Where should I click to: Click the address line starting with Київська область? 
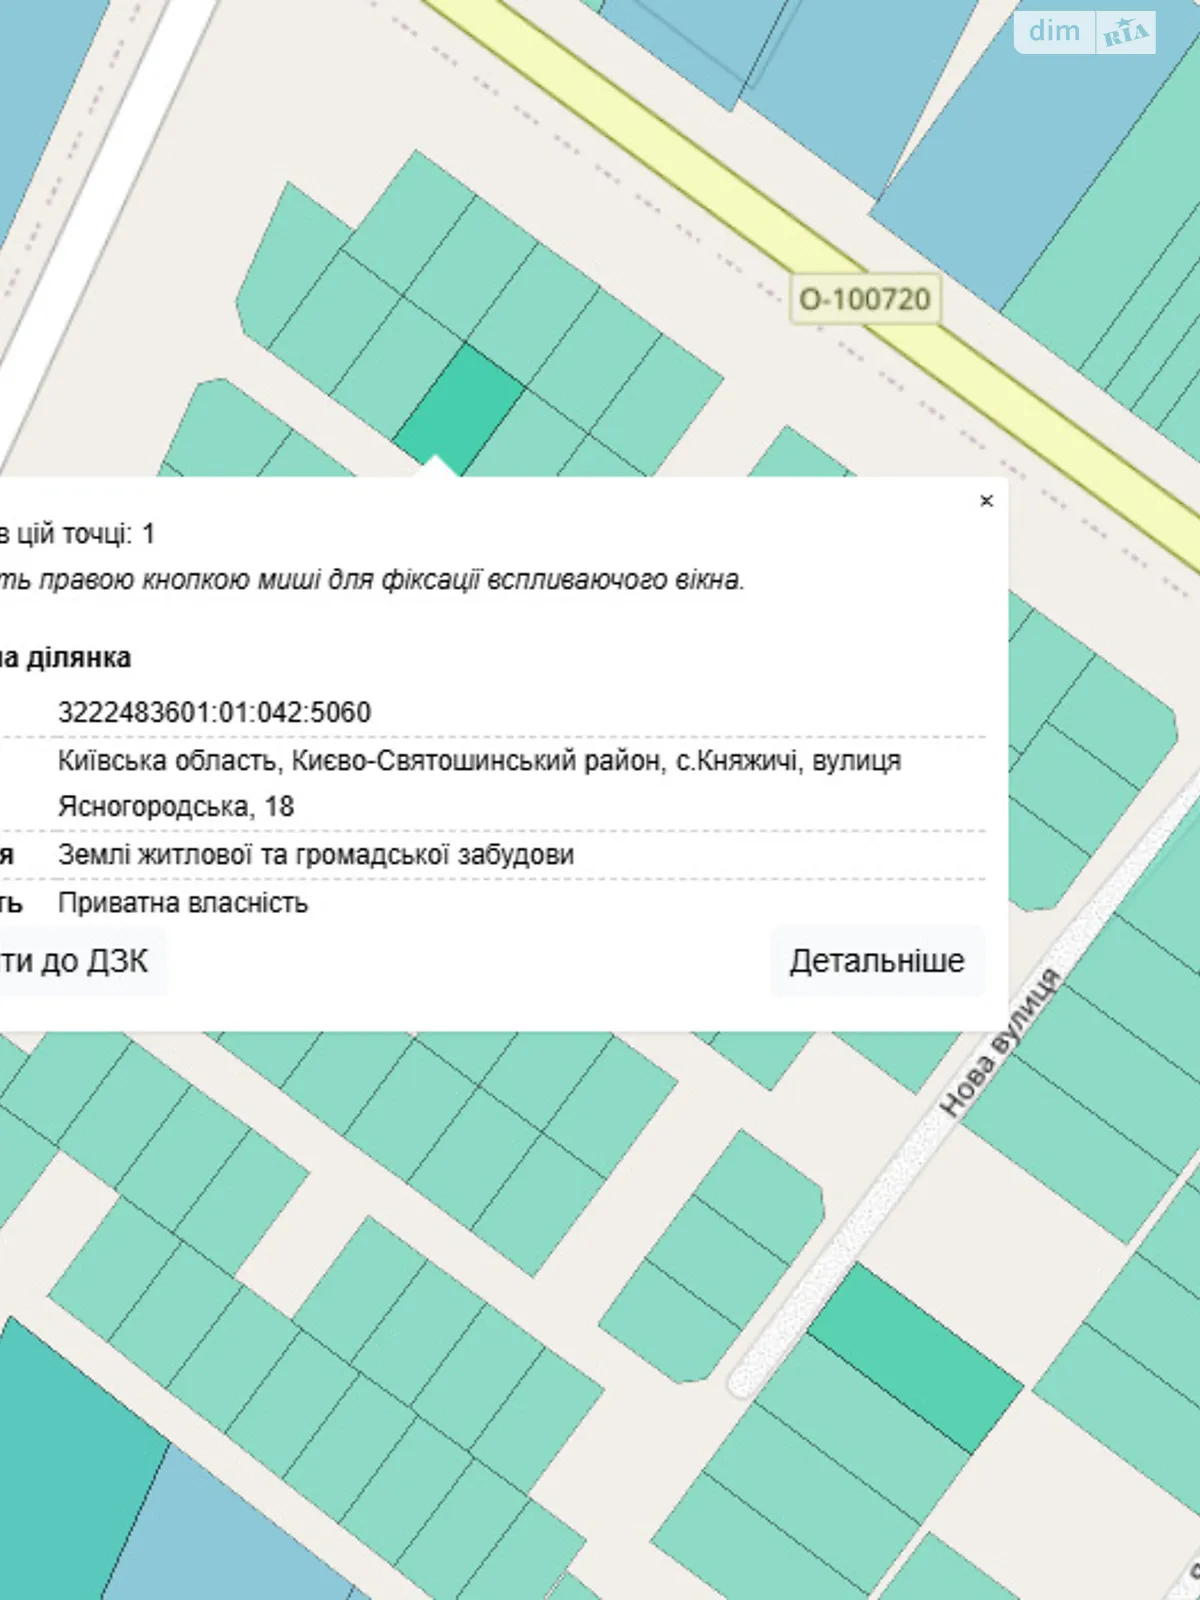tap(479, 761)
